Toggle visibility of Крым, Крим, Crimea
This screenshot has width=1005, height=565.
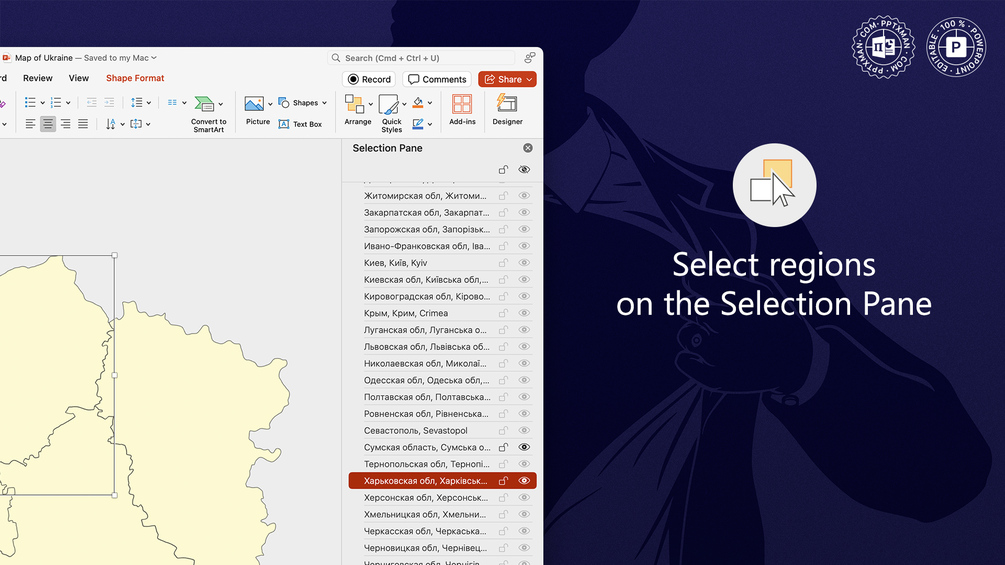click(x=524, y=313)
